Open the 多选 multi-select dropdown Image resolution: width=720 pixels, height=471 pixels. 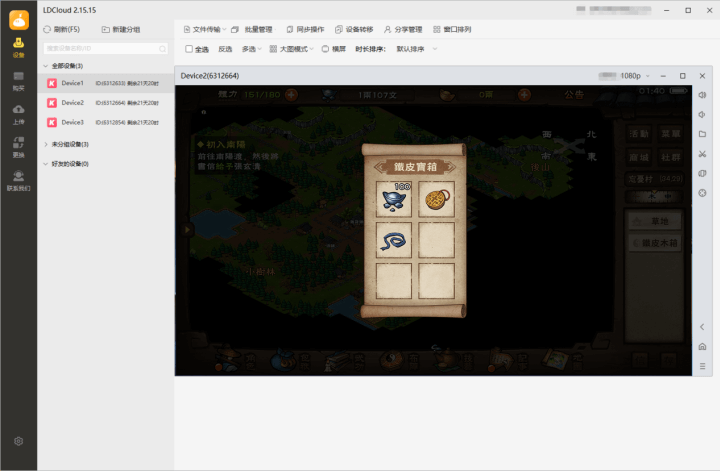coord(251,49)
